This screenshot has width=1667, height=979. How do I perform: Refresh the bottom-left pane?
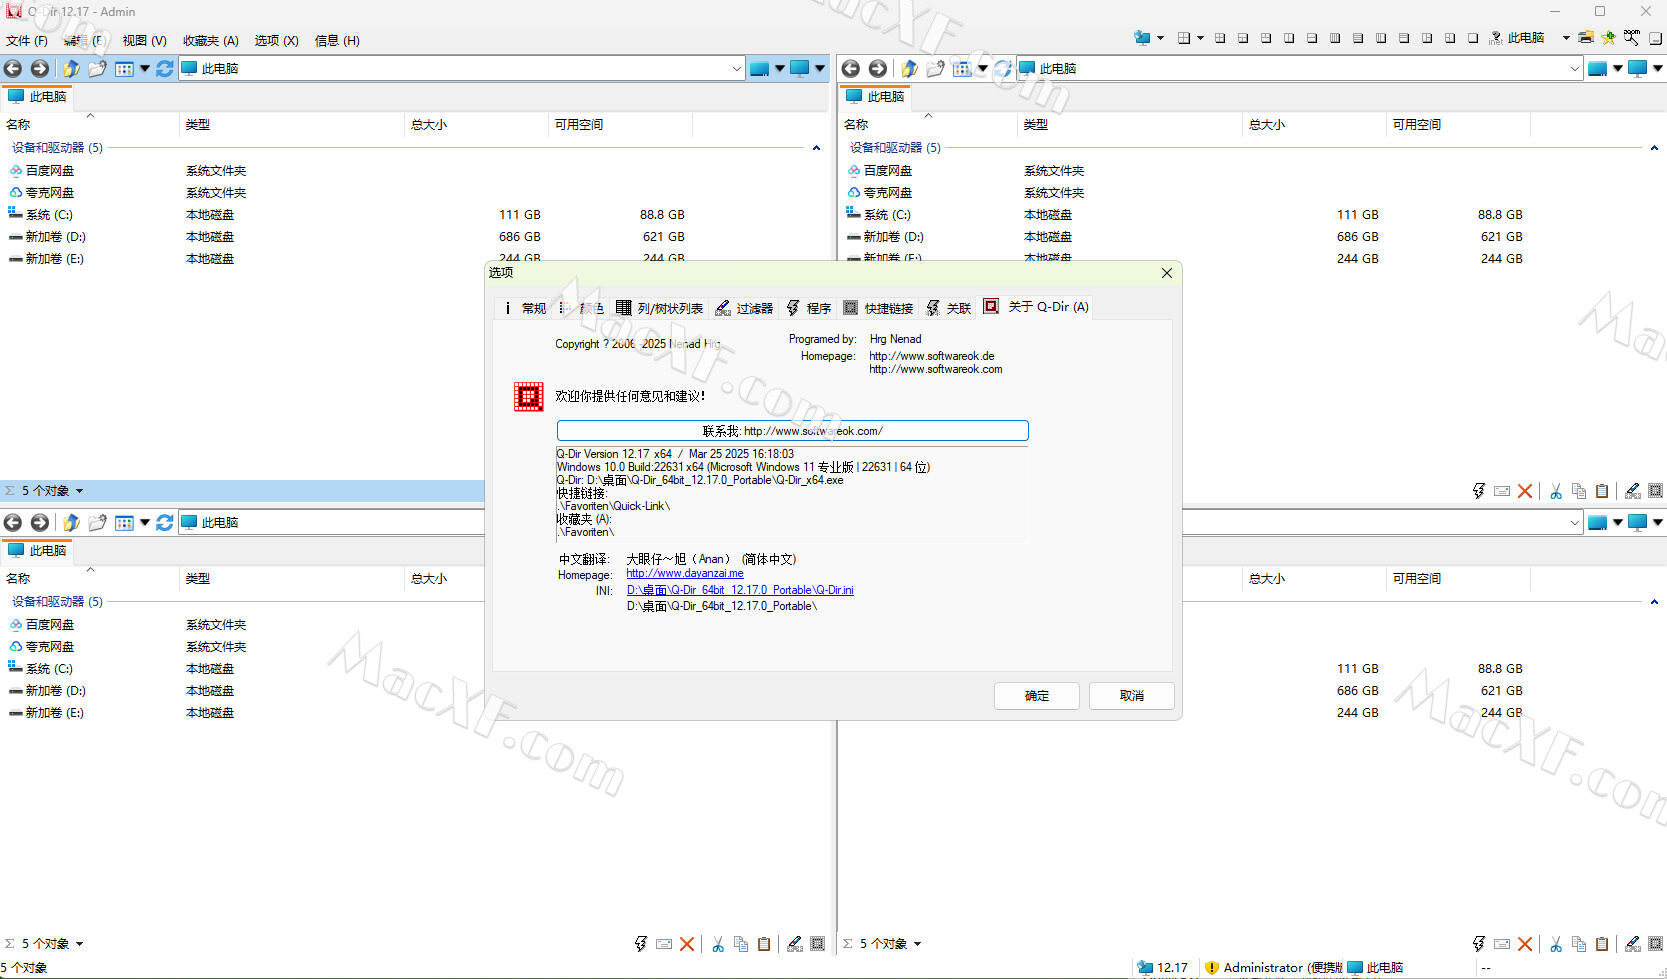(165, 523)
